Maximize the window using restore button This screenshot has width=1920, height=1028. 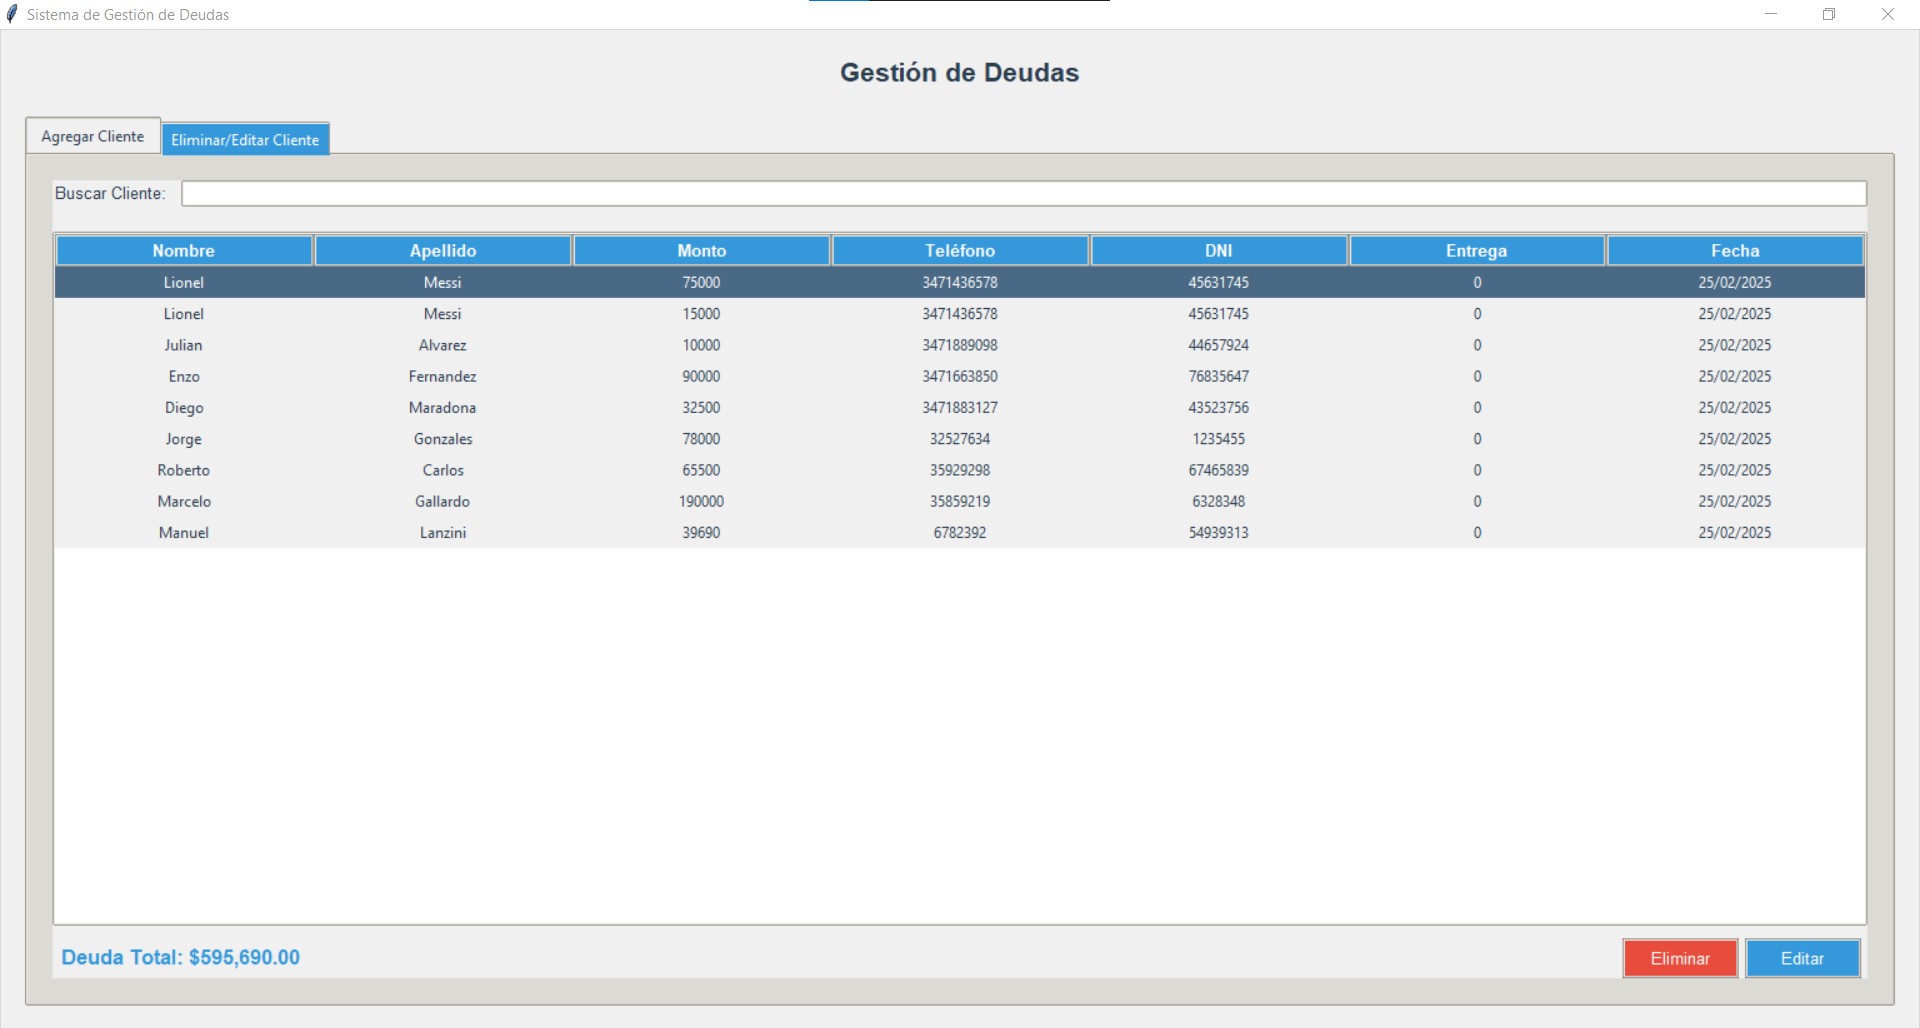tap(1829, 14)
